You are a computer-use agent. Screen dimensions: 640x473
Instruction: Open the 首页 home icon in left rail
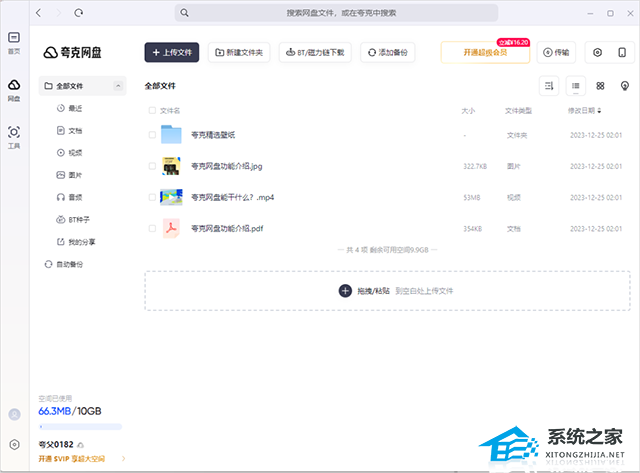pos(14,40)
